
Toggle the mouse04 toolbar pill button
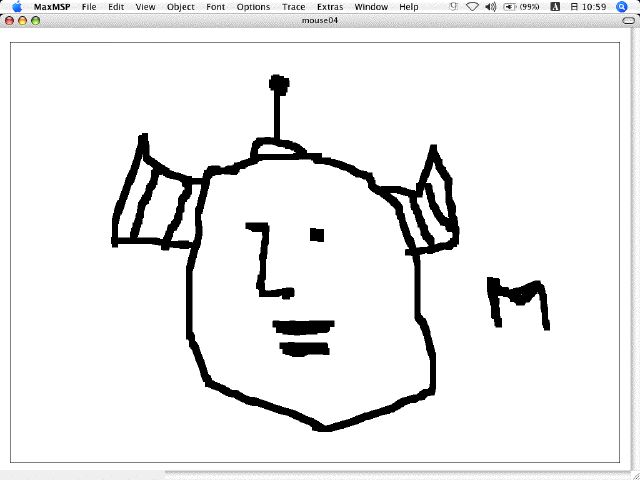(x=629, y=20)
